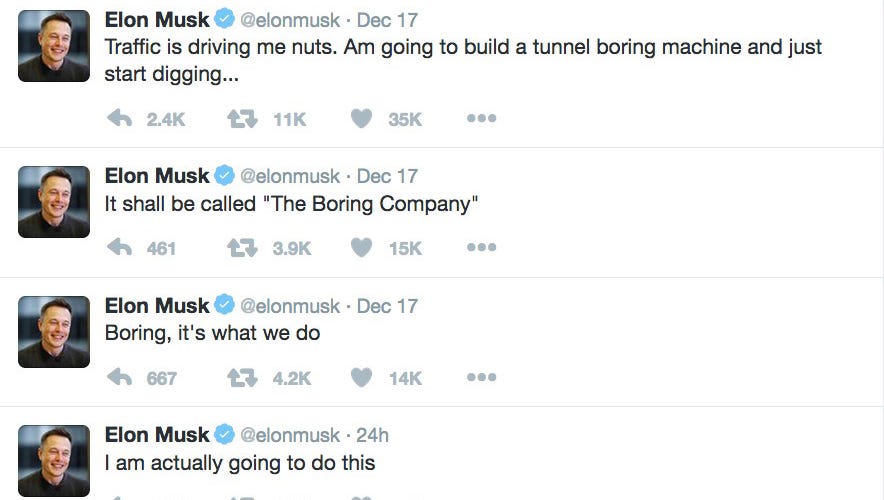Like "Boring, it's what we do" tweet

tap(362, 378)
